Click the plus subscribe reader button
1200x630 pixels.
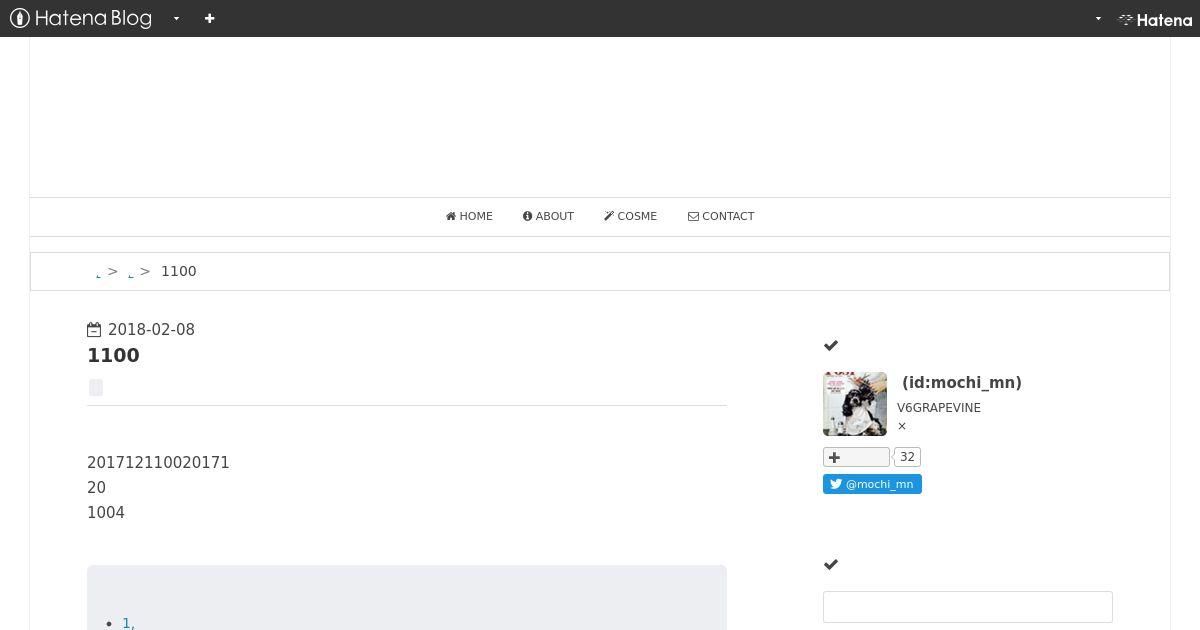856,457
